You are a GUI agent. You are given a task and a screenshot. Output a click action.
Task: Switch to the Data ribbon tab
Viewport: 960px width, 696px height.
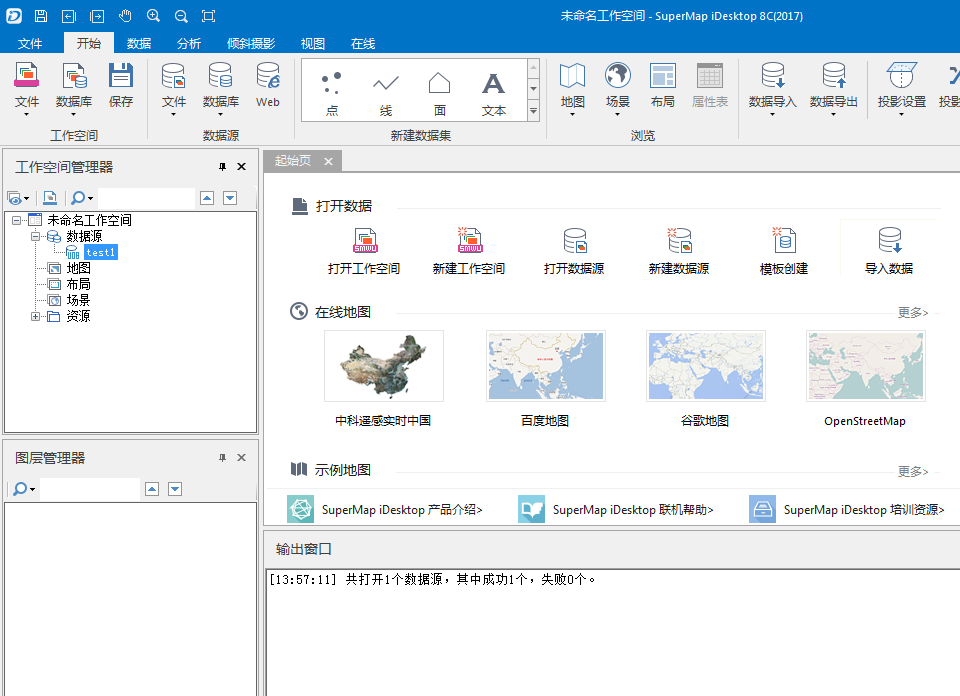(x=139, y=43)
